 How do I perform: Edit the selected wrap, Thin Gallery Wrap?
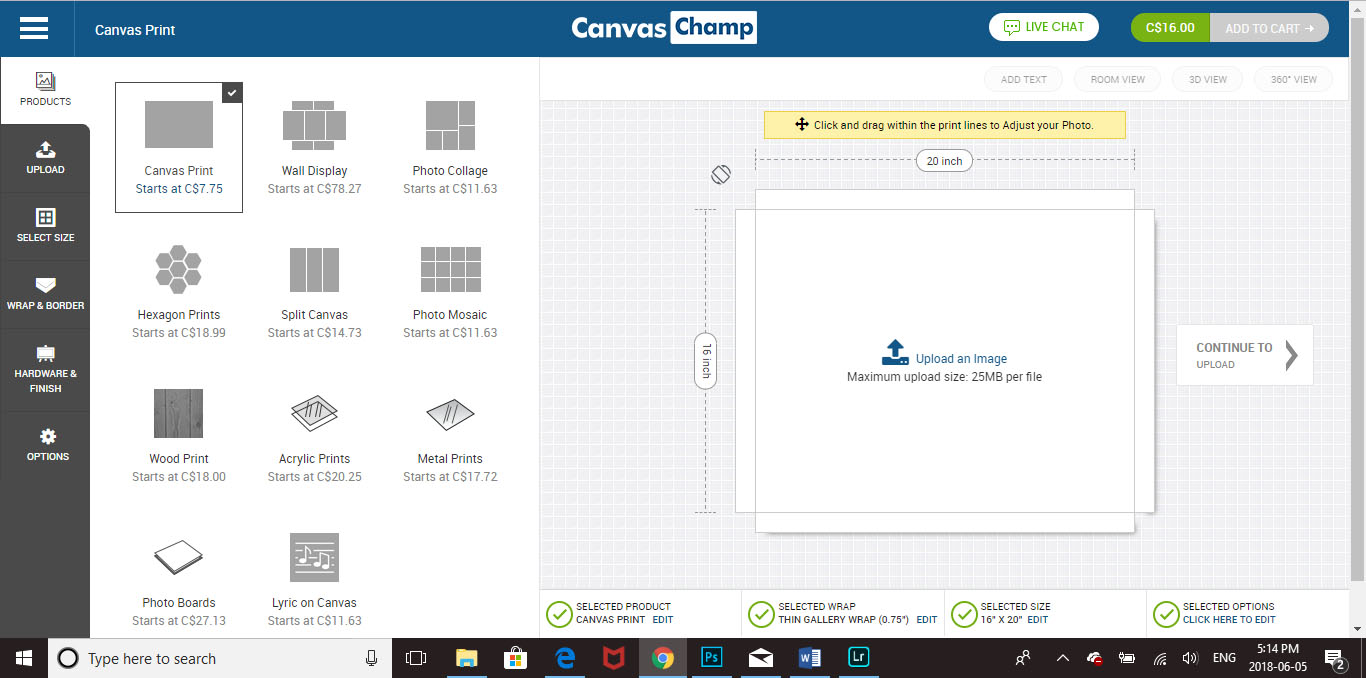point(927,620)
